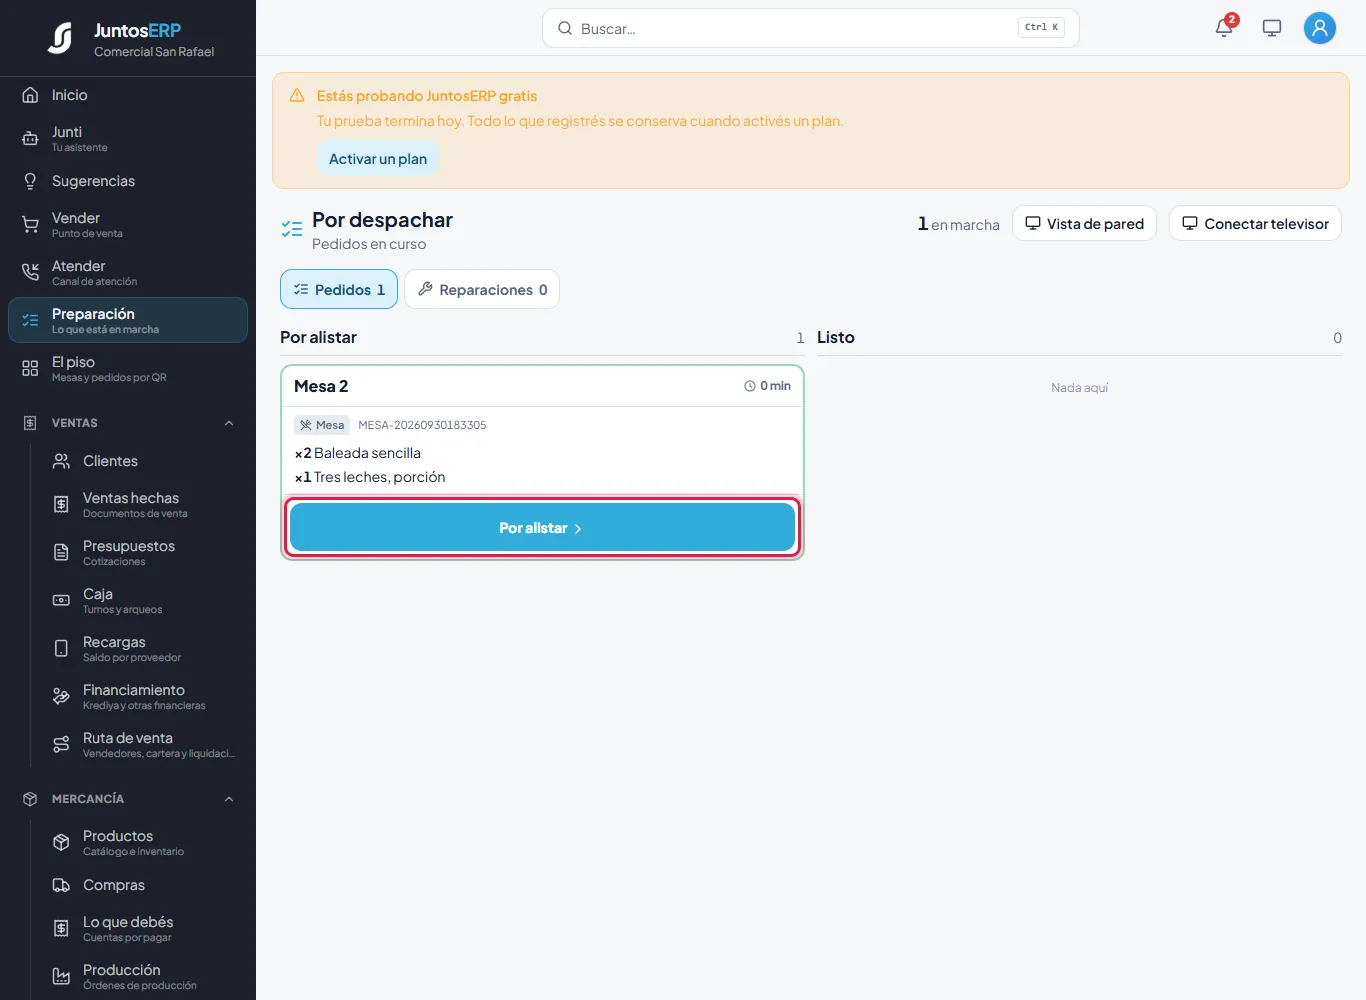Image resolution: width=1366 pixels, height=1000 pixels.
Task: Click the Mesa 2 card title
Action: click(321, 386)
